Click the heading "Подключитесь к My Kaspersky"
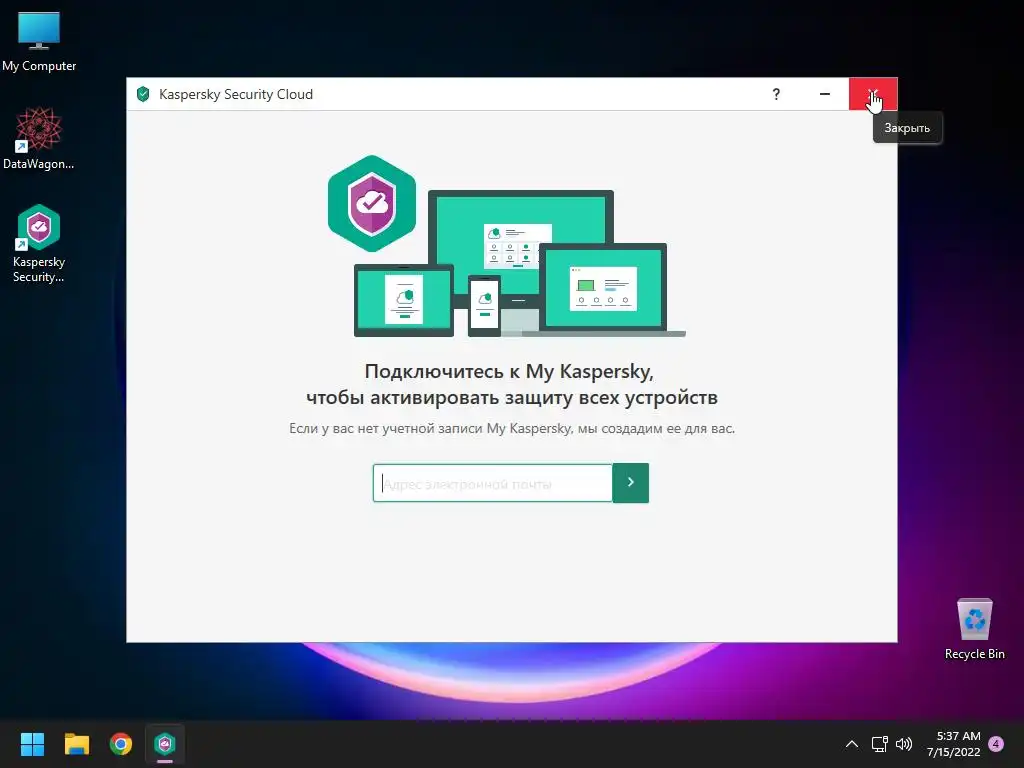This screenshot has height=768, width=1024. (x=509, y=371)
